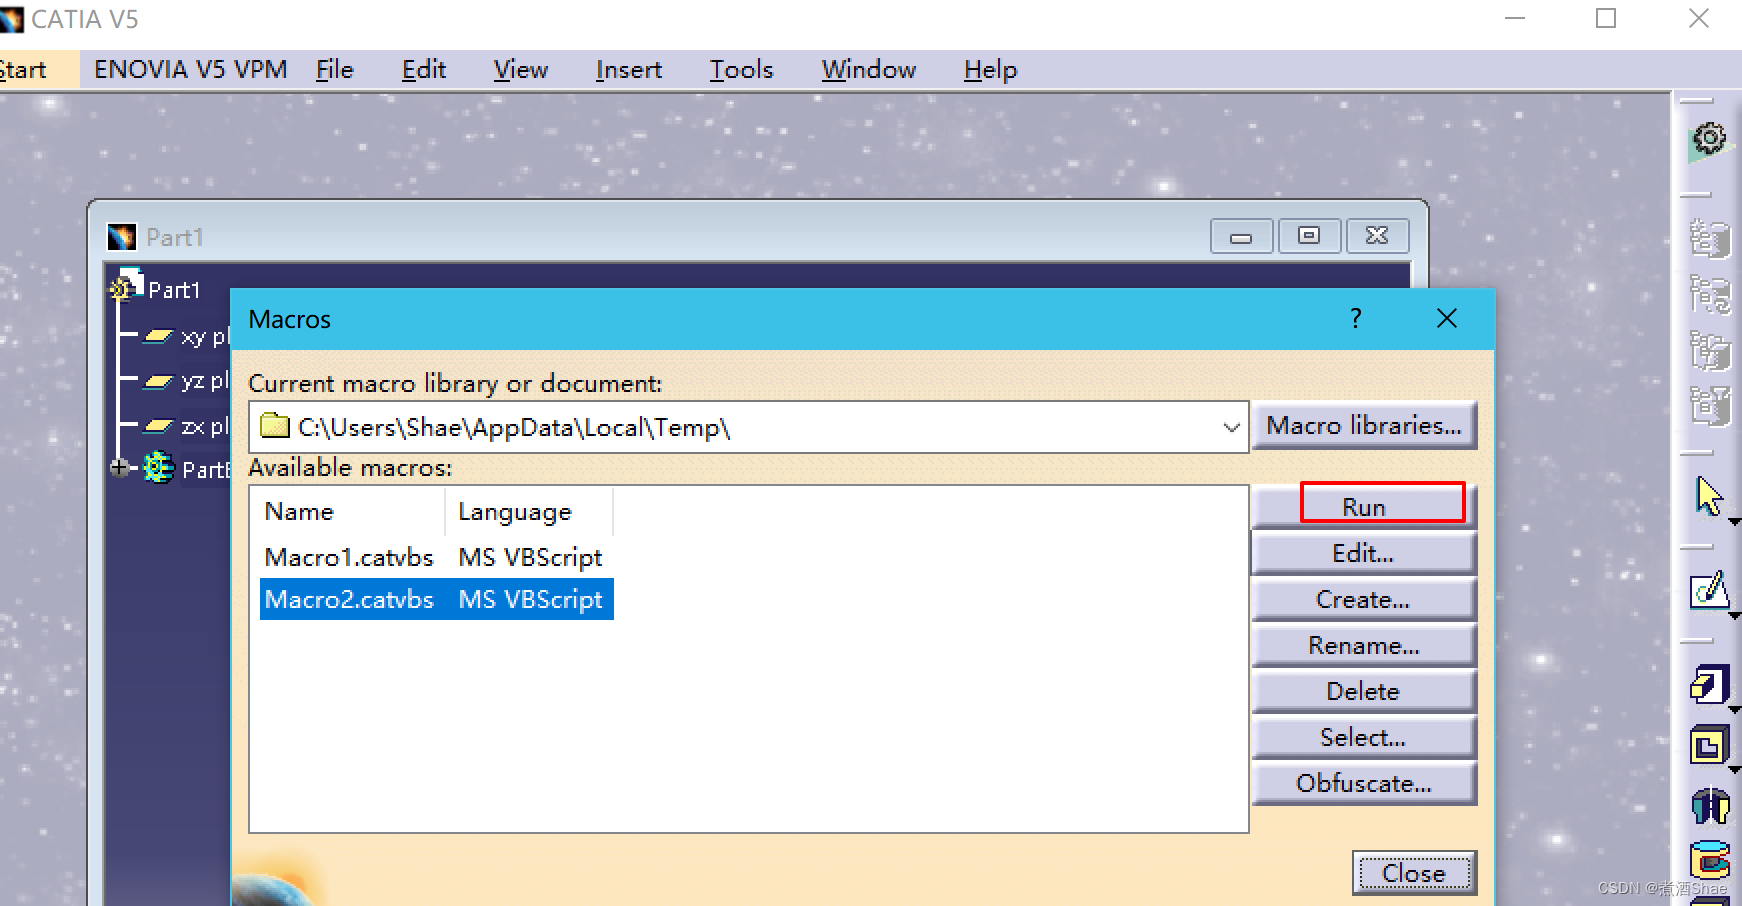This screenshot has height=906, width=1742.
Task: Minimize the Part1 document window
Action: pyautogui.click(x=1241, y=237)
